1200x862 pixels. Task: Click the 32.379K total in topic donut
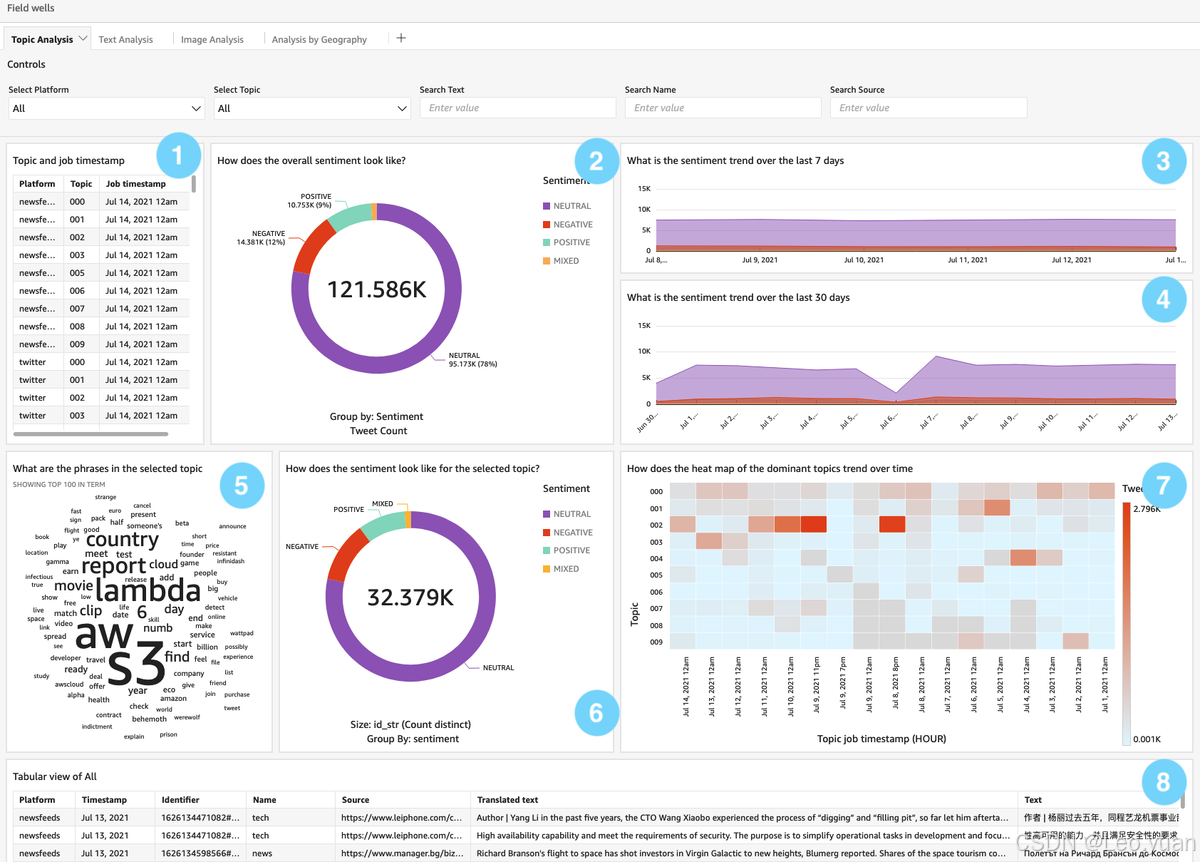point(410,598)
